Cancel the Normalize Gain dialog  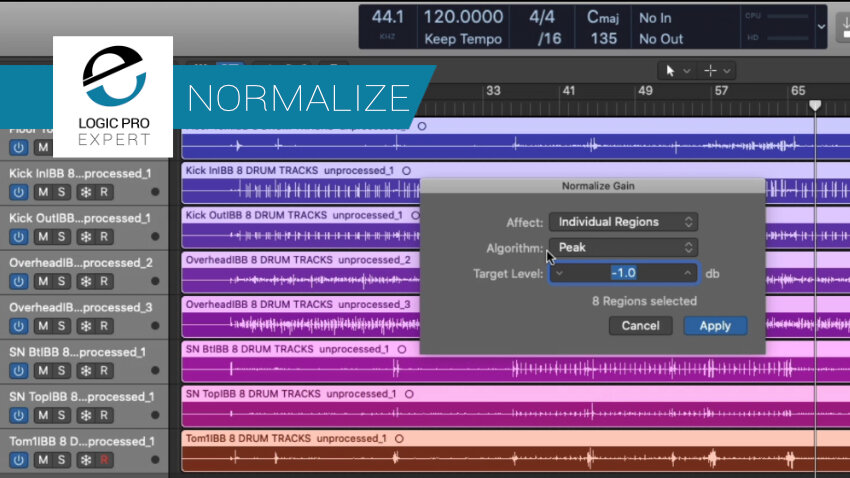coord(640,326)
